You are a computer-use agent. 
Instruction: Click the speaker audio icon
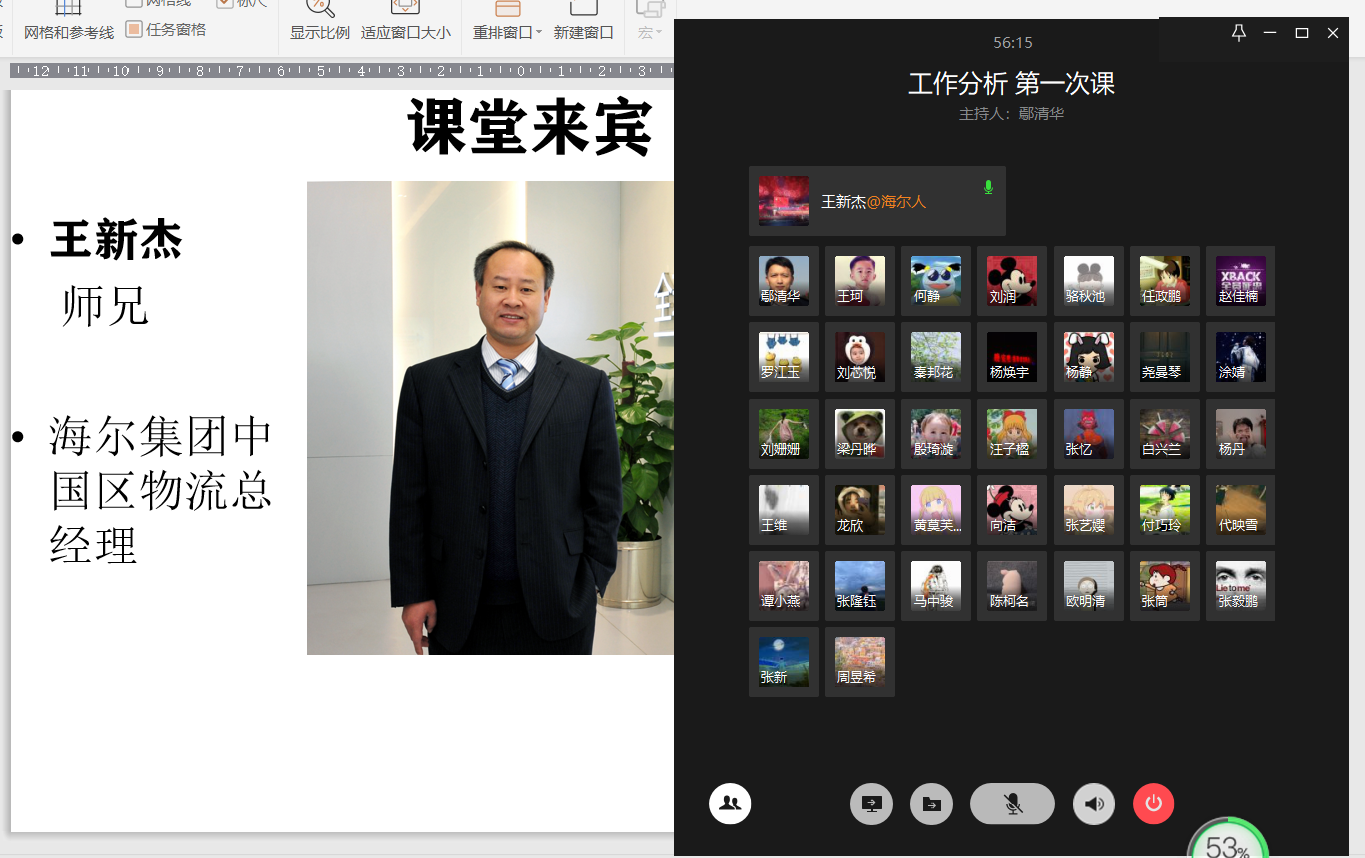[x=1093, y=803]
